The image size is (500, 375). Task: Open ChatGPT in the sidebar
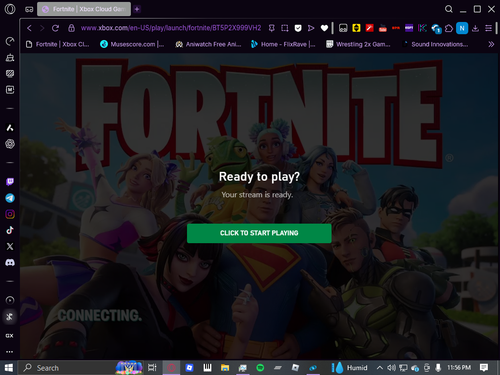click(x=10, y=144)
